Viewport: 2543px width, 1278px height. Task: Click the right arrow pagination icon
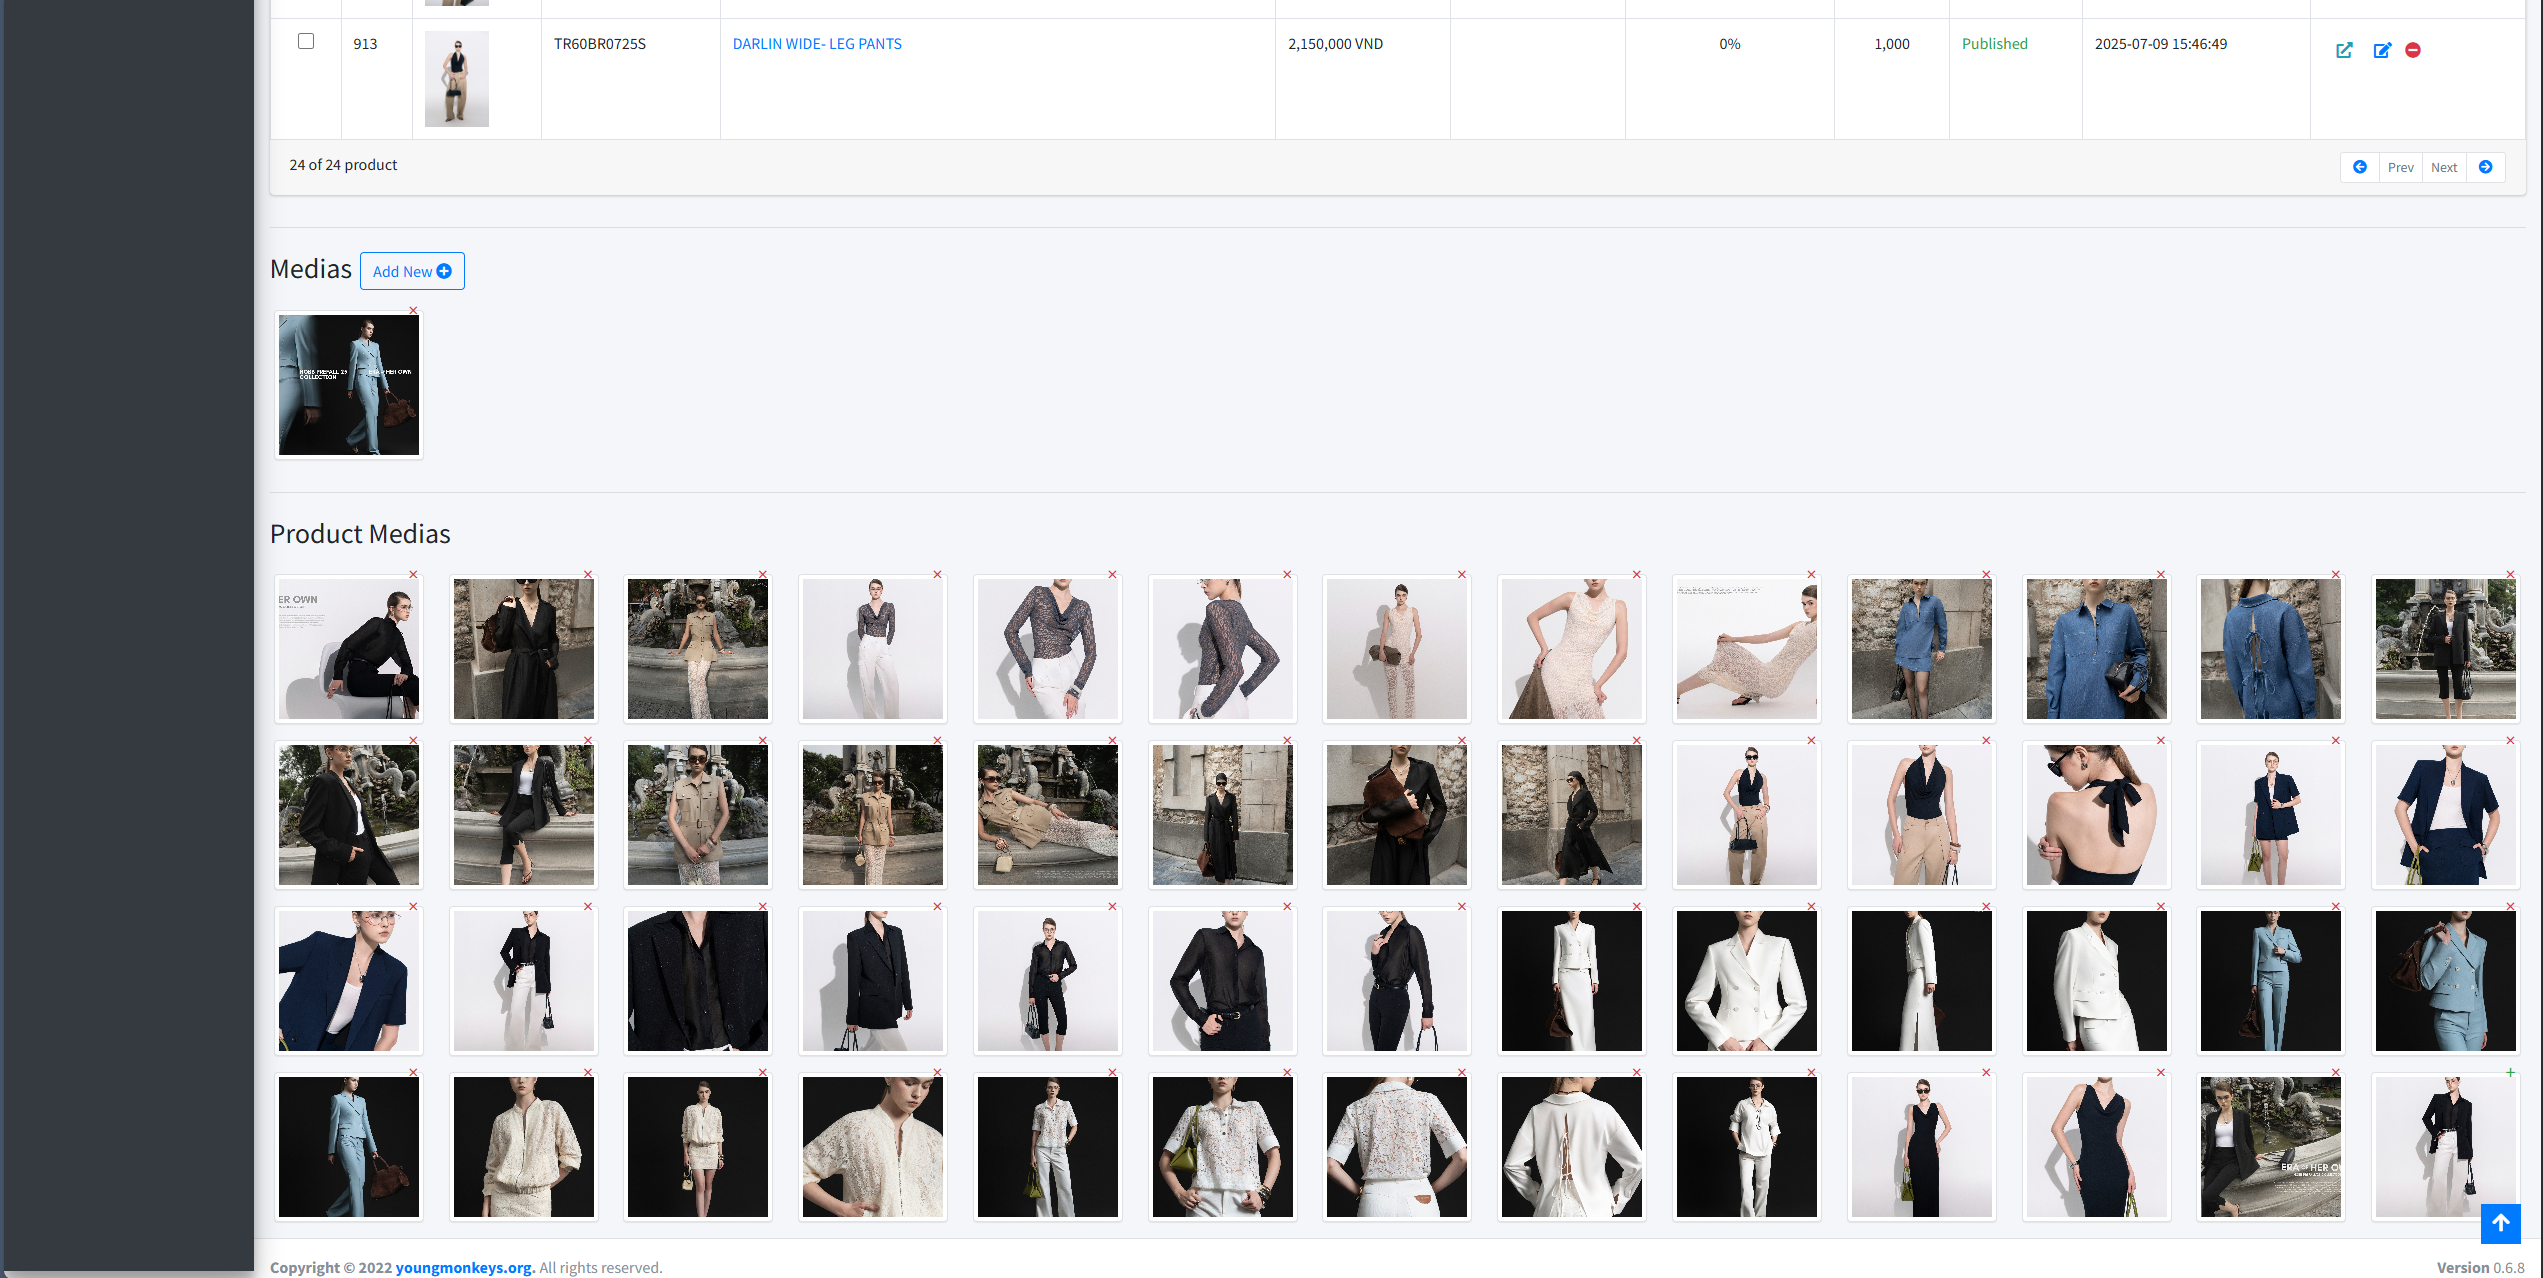pos(2485,167)
